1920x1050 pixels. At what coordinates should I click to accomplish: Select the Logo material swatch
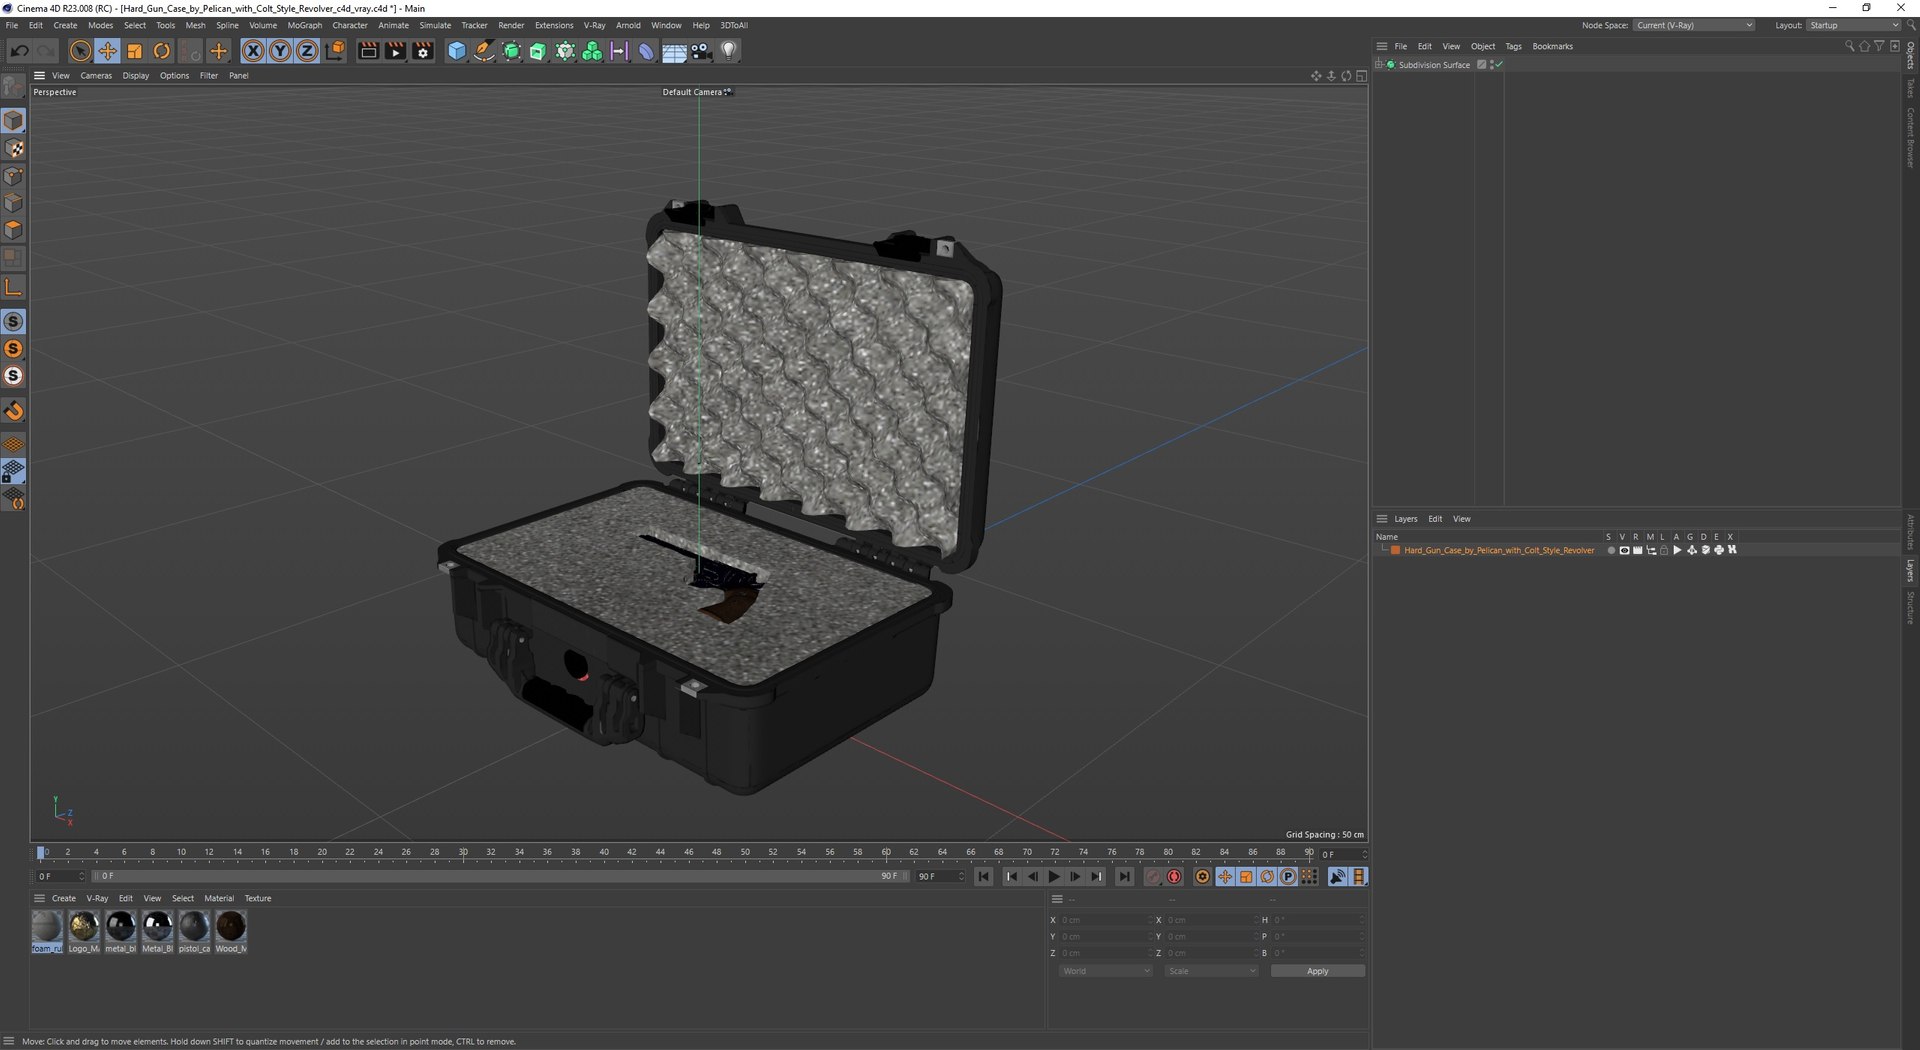point(84,931)
